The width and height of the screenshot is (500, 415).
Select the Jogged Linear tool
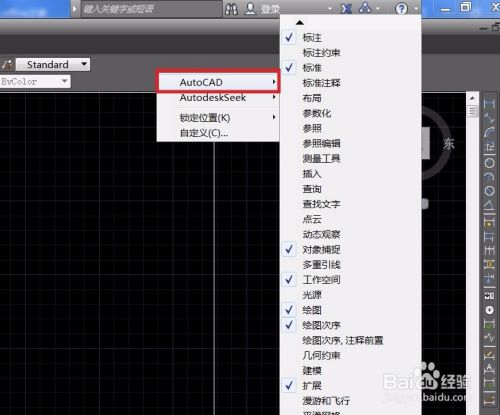pyautogui.click(x=489, y=338)
